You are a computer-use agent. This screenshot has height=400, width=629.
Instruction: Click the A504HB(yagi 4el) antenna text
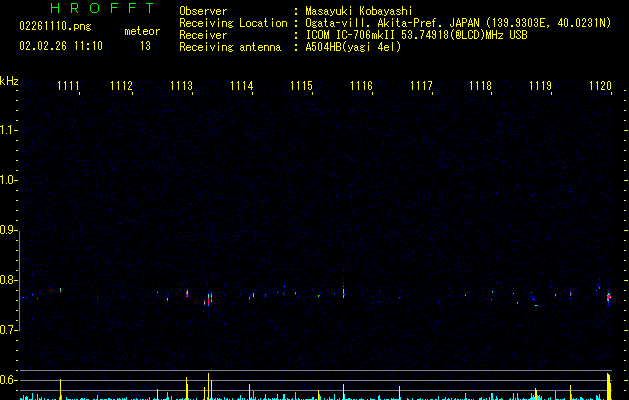(x=353, y=47)
